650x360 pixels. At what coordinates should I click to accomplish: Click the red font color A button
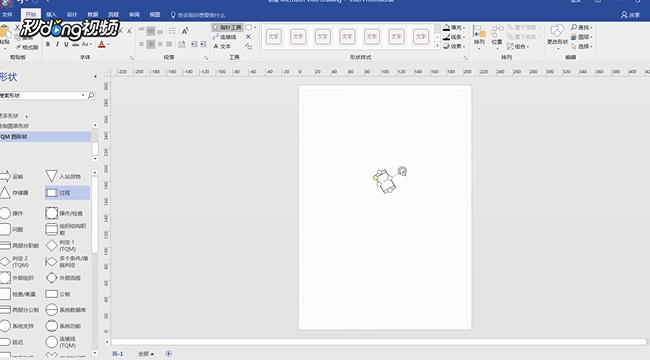(x=102, y=44)
